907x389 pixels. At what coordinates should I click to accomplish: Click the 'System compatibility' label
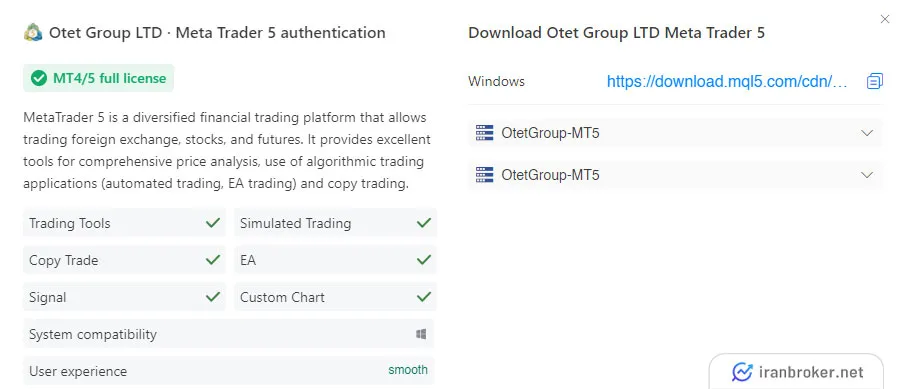pos(93,335)
